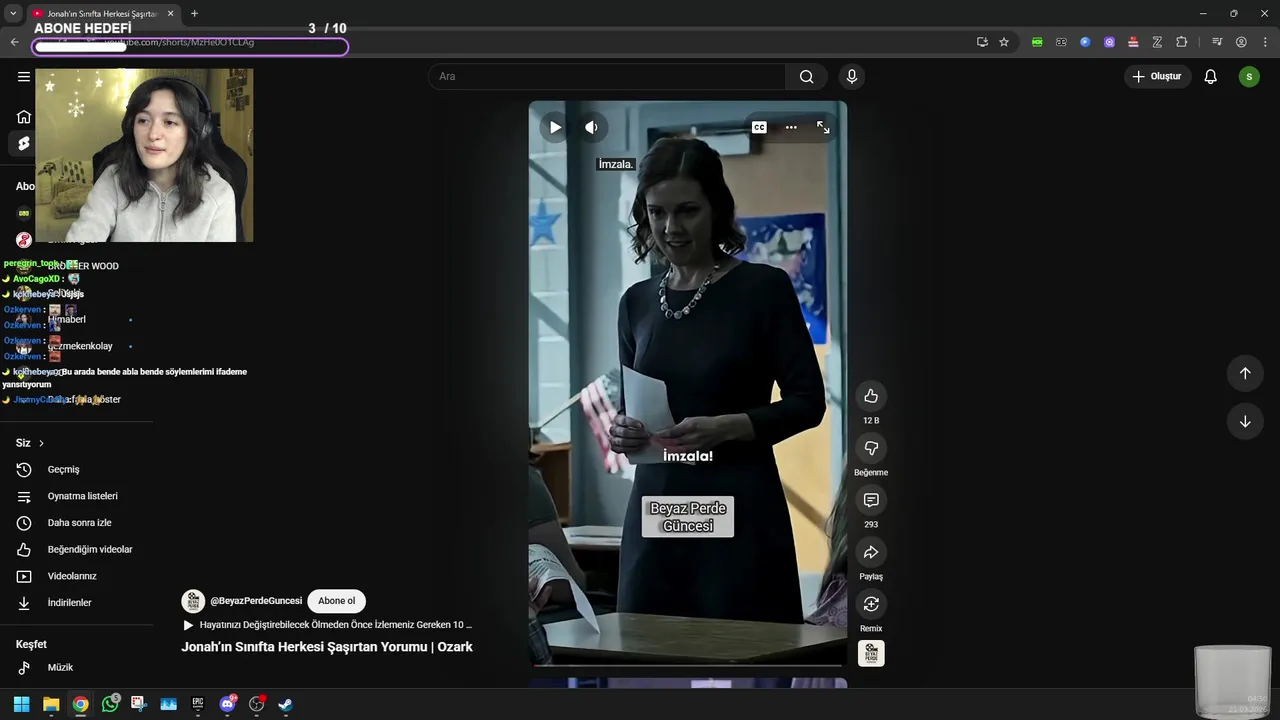Viewport: 1280px width, 720px height.
Task: Open the @BeyazPerdeGuncesi channel link
Action: [x=256, y=601]
